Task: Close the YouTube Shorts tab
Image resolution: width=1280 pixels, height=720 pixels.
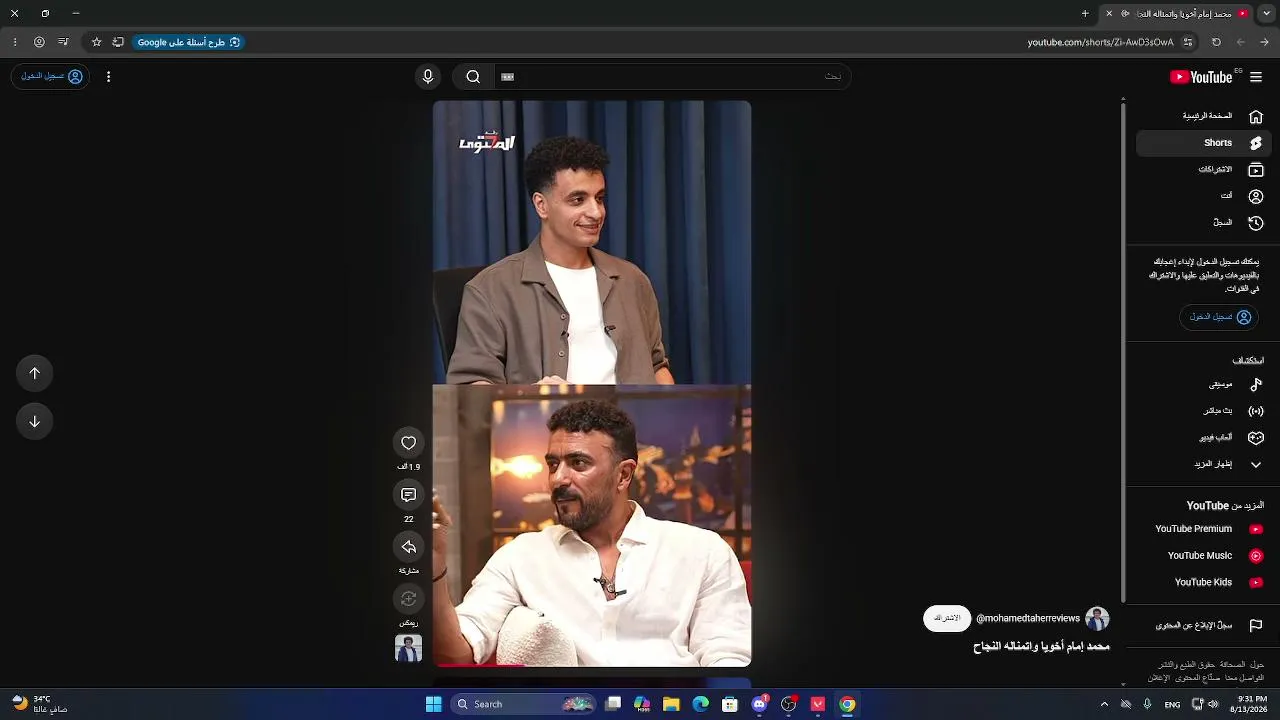Action: tap(1109, 14)
